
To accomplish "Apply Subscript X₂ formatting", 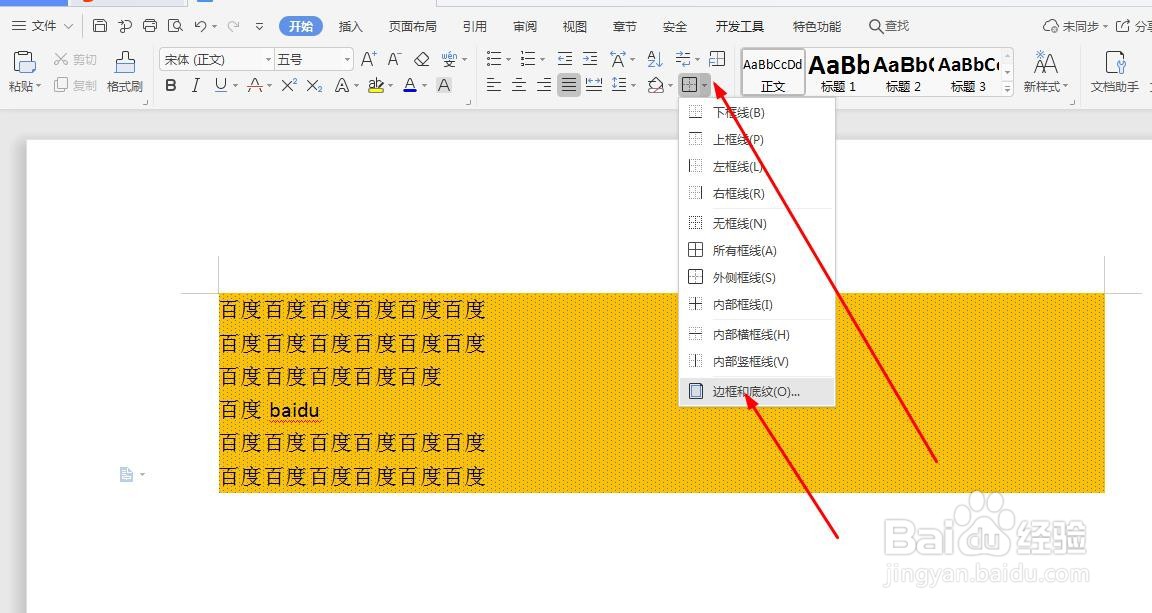I will tap(314, 85).
